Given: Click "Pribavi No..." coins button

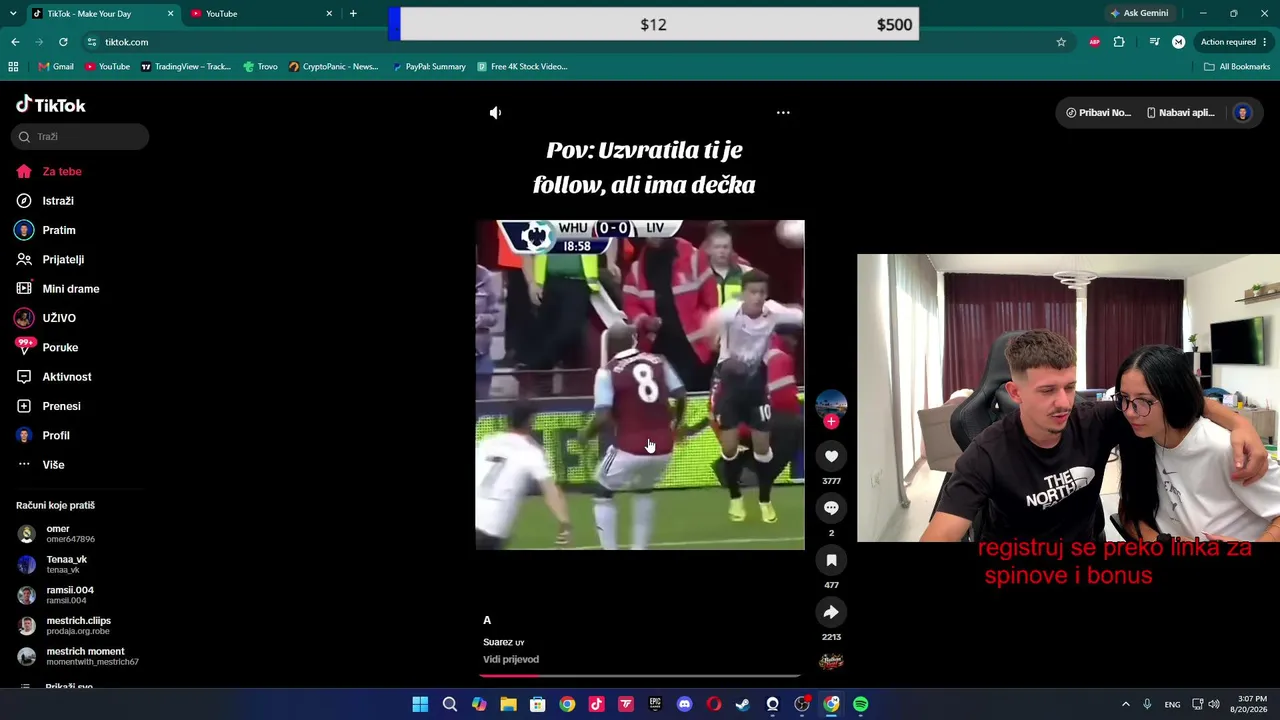Looking at the screenshot, I should [x=1098, y=113].
